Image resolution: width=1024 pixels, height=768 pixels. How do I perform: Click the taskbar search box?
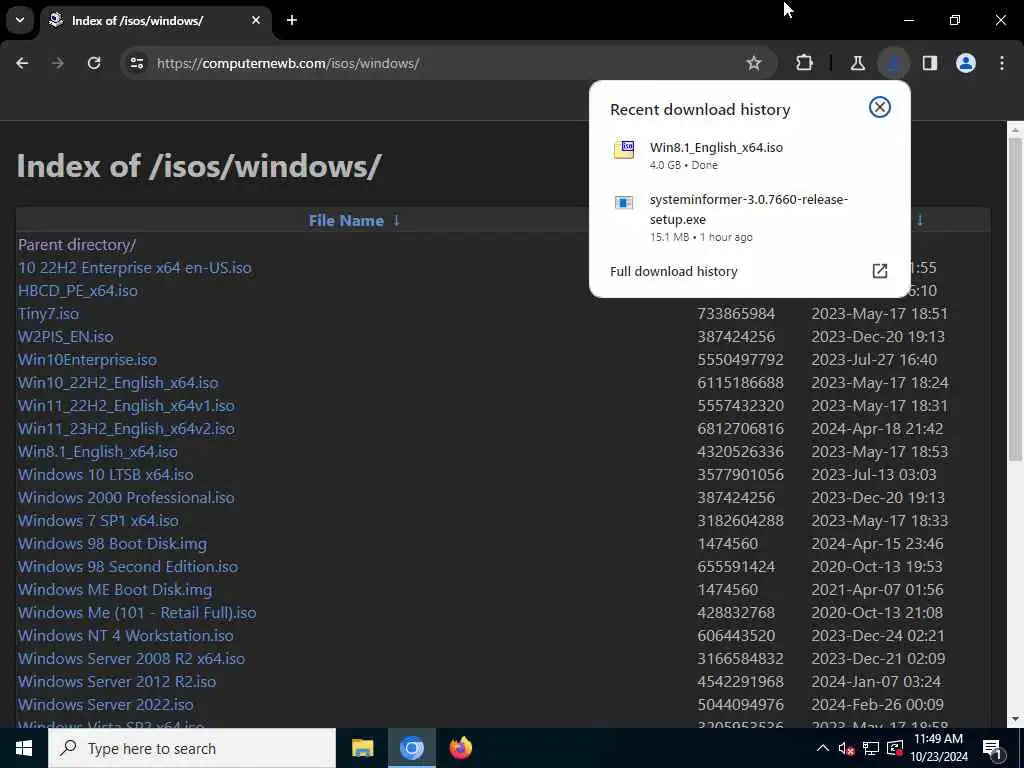(192, 748)
